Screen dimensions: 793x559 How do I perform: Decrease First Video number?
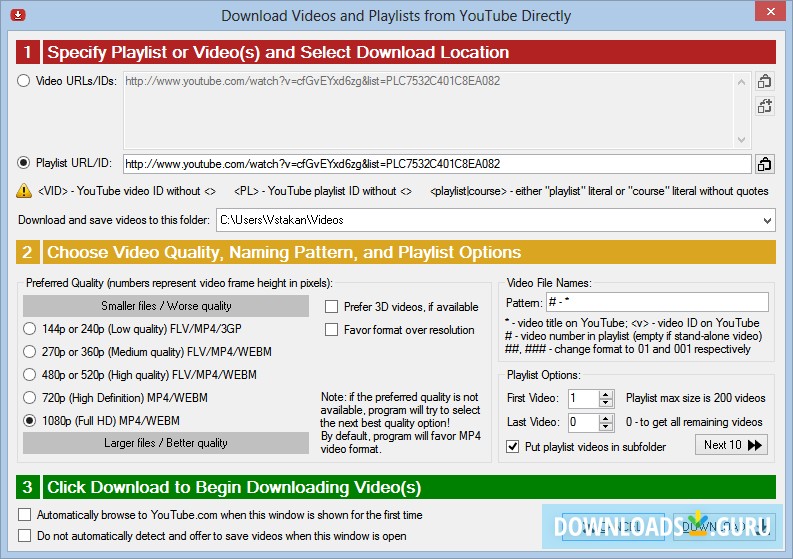(605, 403)
